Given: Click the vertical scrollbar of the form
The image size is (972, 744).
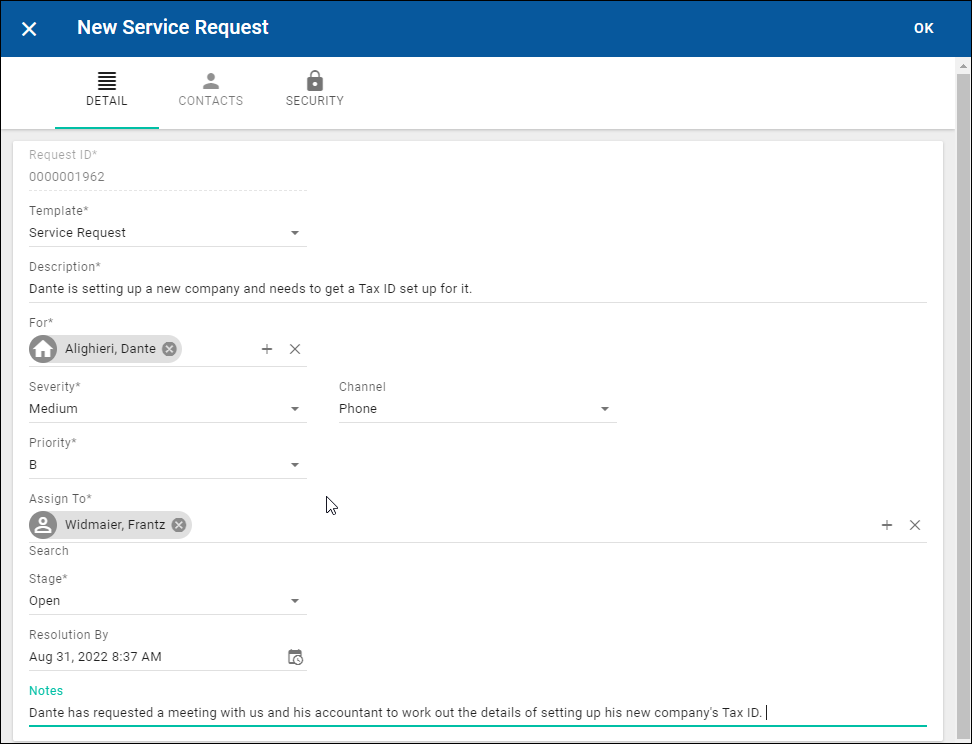Looking at the screenshot, I should click(x=963, y=400).
